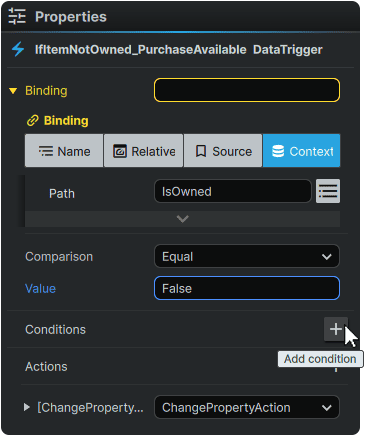Collapse the Binding section triangle
Image resolution: width=365 pixels, height=436 pixels.
tap(13, 91)
